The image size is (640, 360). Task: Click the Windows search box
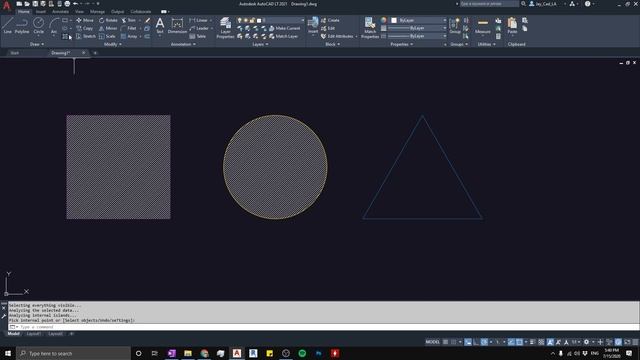coord(73,353)
